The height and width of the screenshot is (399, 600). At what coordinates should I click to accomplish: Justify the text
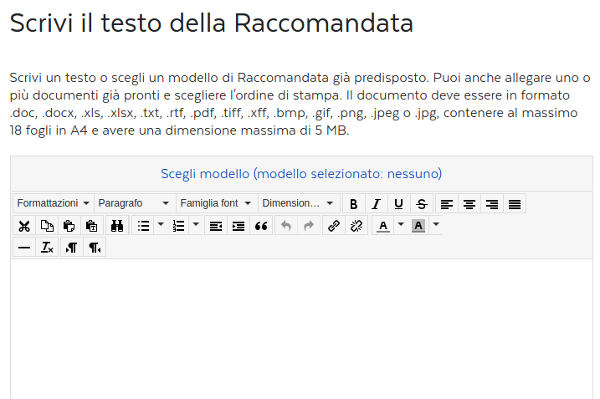coord(515,204)
